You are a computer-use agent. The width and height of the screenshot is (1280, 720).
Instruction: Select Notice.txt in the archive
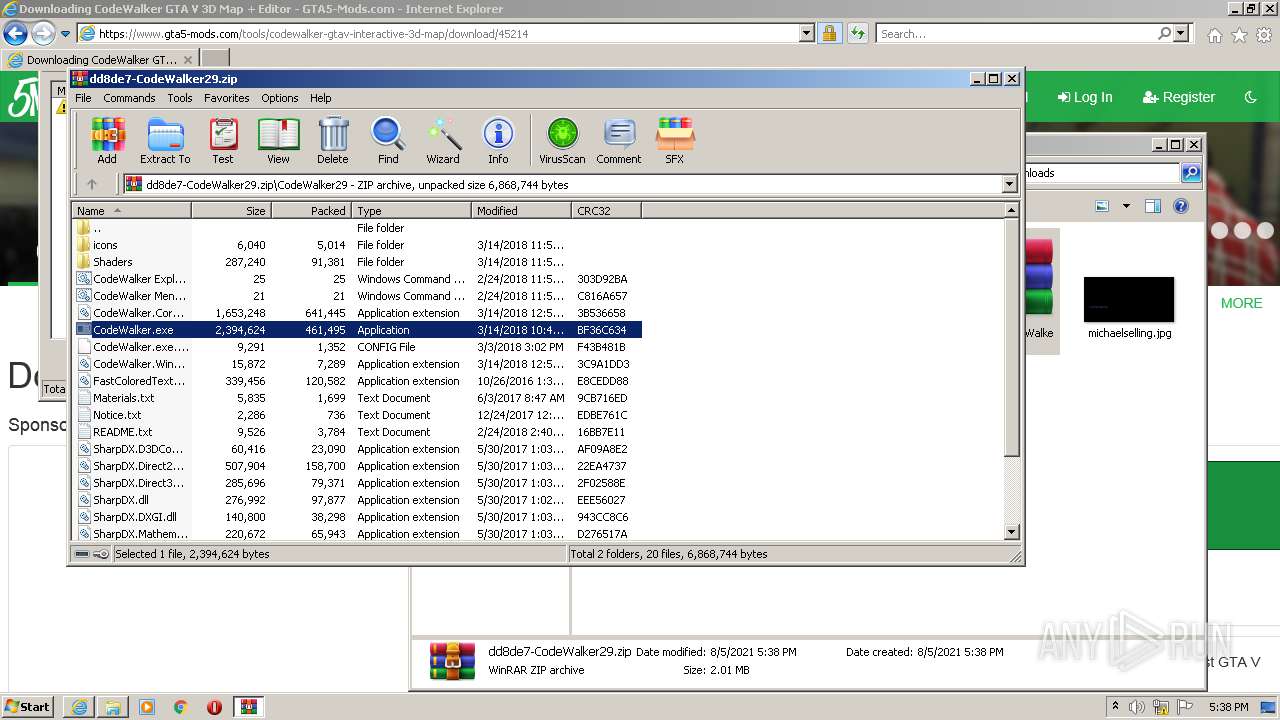357,415
